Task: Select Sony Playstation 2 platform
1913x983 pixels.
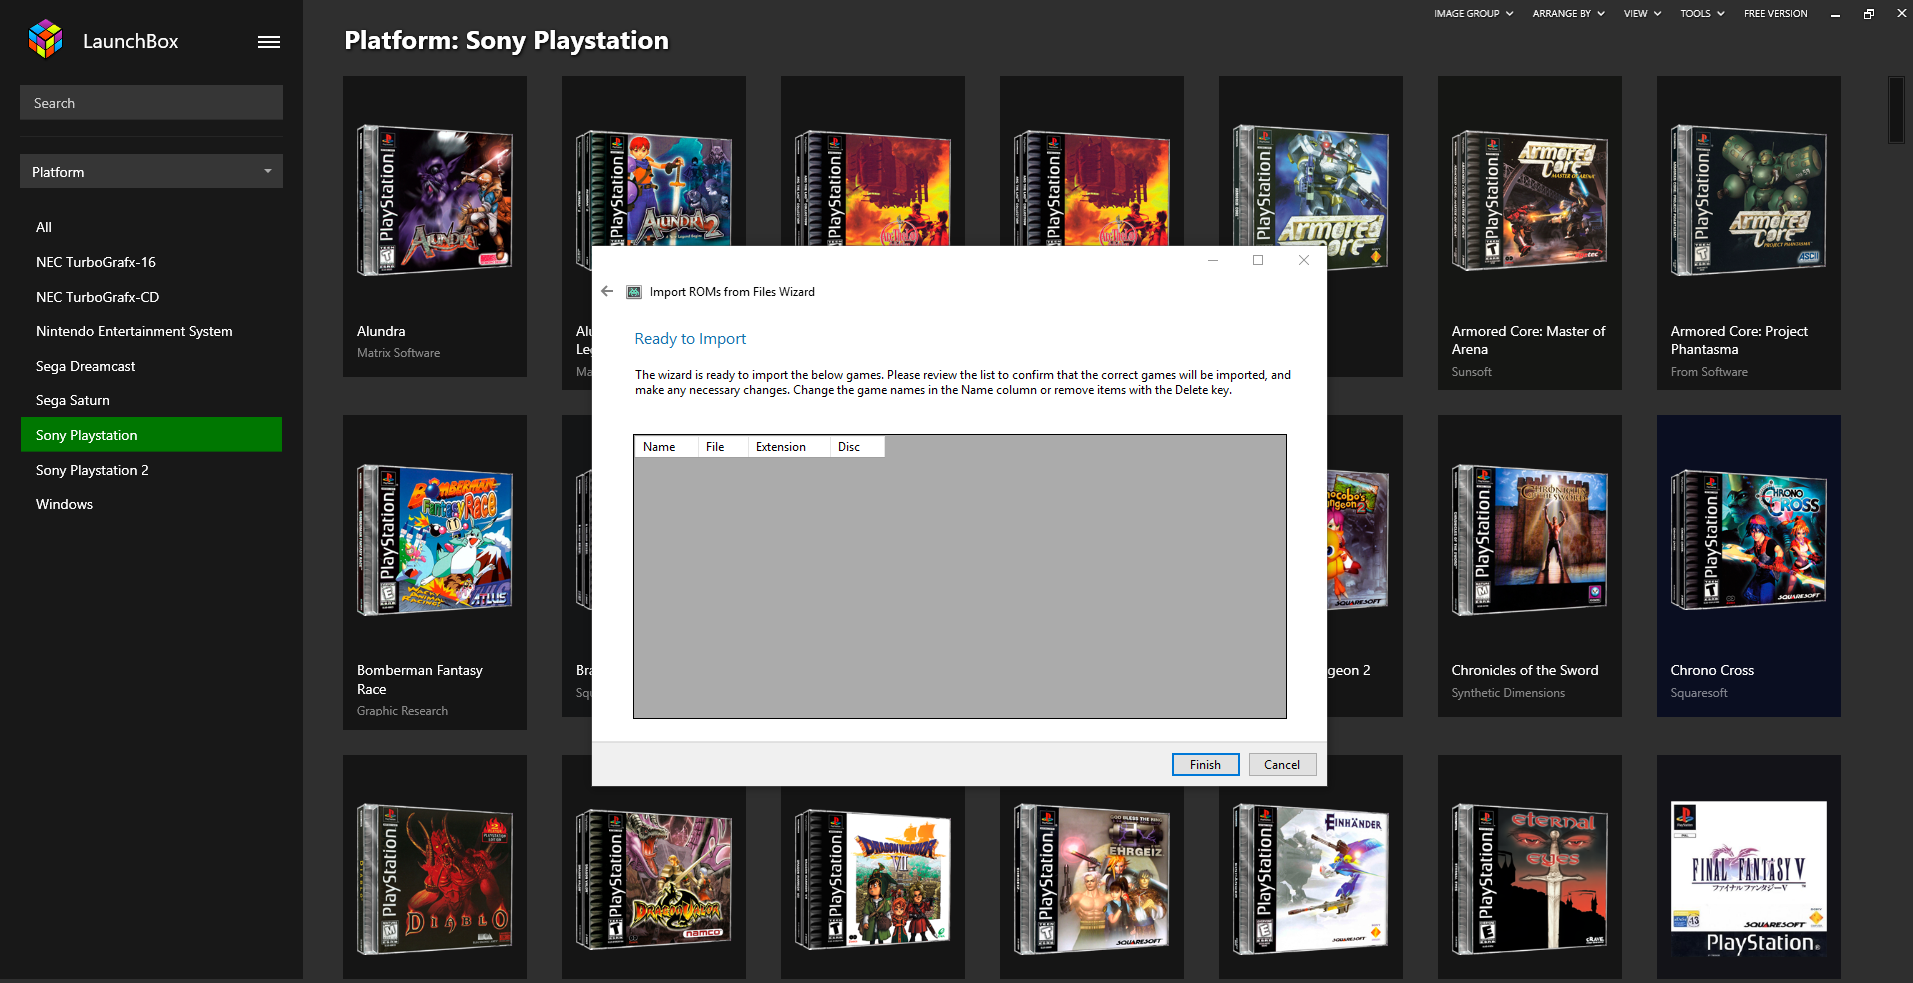Action: pyautogui.click(x=151, y=470)
